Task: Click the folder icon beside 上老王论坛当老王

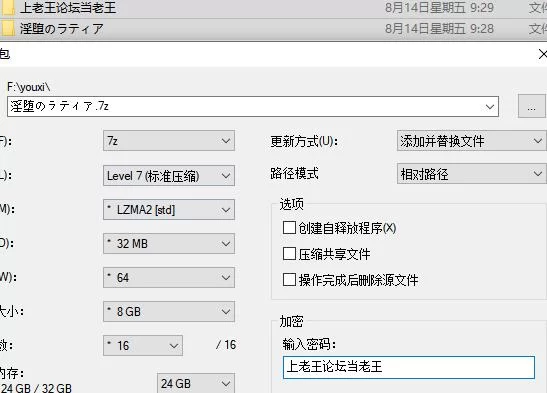Action: tap(8, 8)
